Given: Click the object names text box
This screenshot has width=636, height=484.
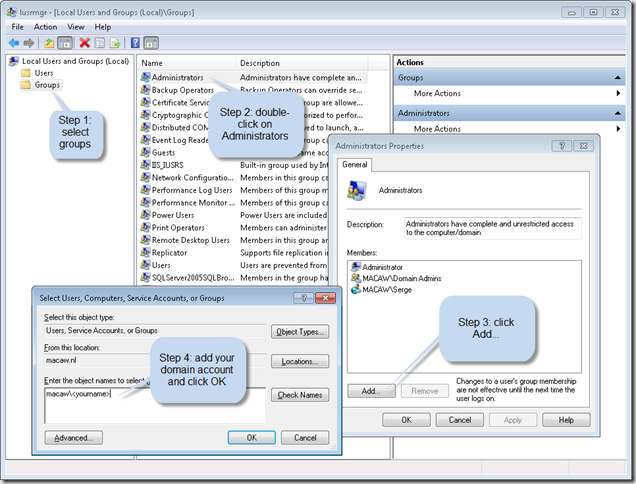Looking at the screenshot, I should (155, 405).
